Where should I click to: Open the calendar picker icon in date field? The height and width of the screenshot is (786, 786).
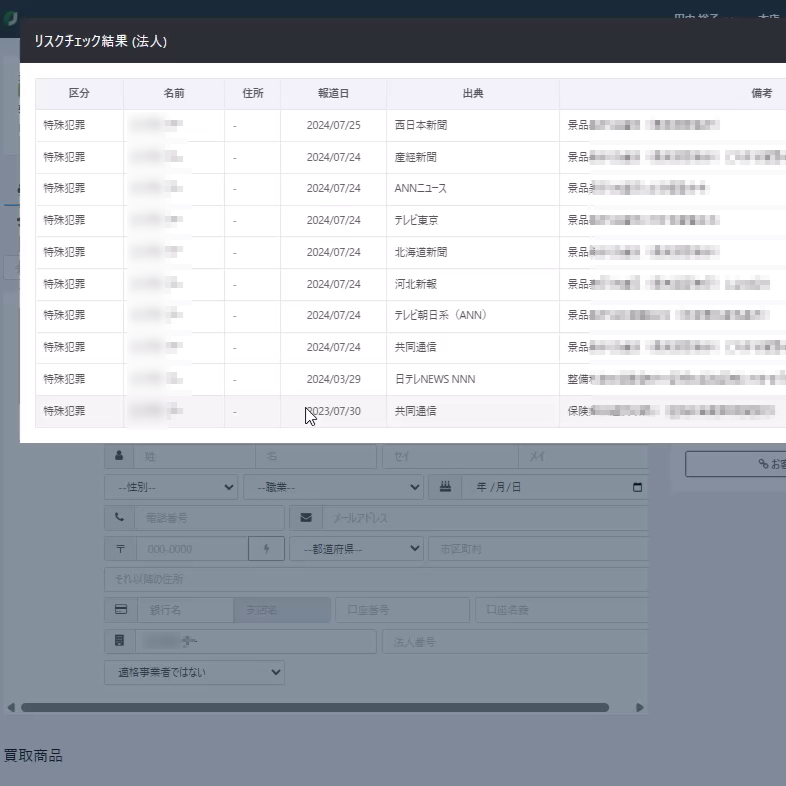pos(637,487)
